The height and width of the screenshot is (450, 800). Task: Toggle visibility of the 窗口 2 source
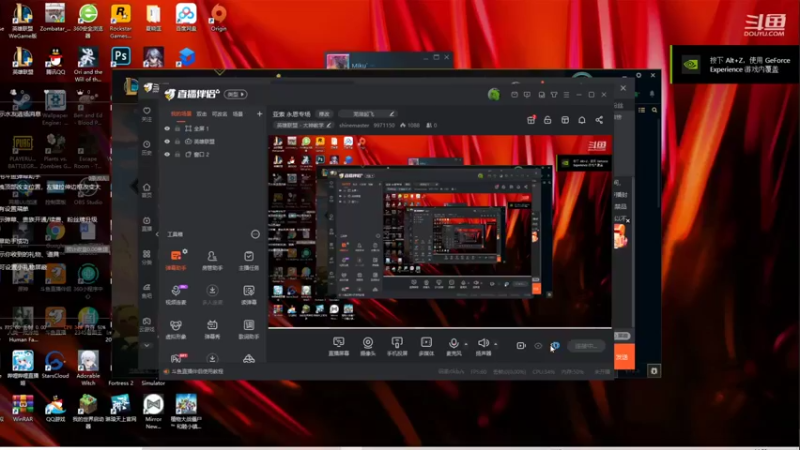pos(167,154)
